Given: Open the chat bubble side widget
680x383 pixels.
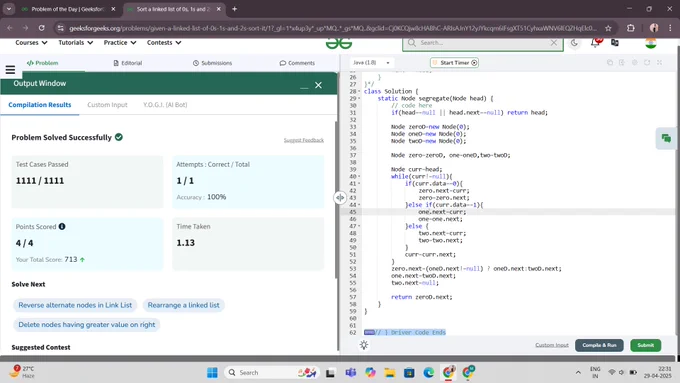Looking at the screenshot, I should tap(666, 138).
